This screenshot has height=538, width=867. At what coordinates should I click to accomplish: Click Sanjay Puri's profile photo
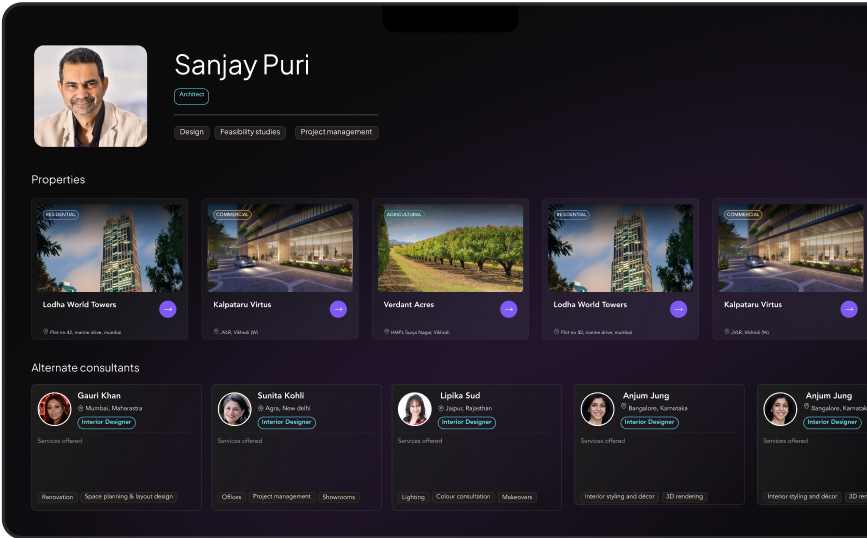coord(91,96)
